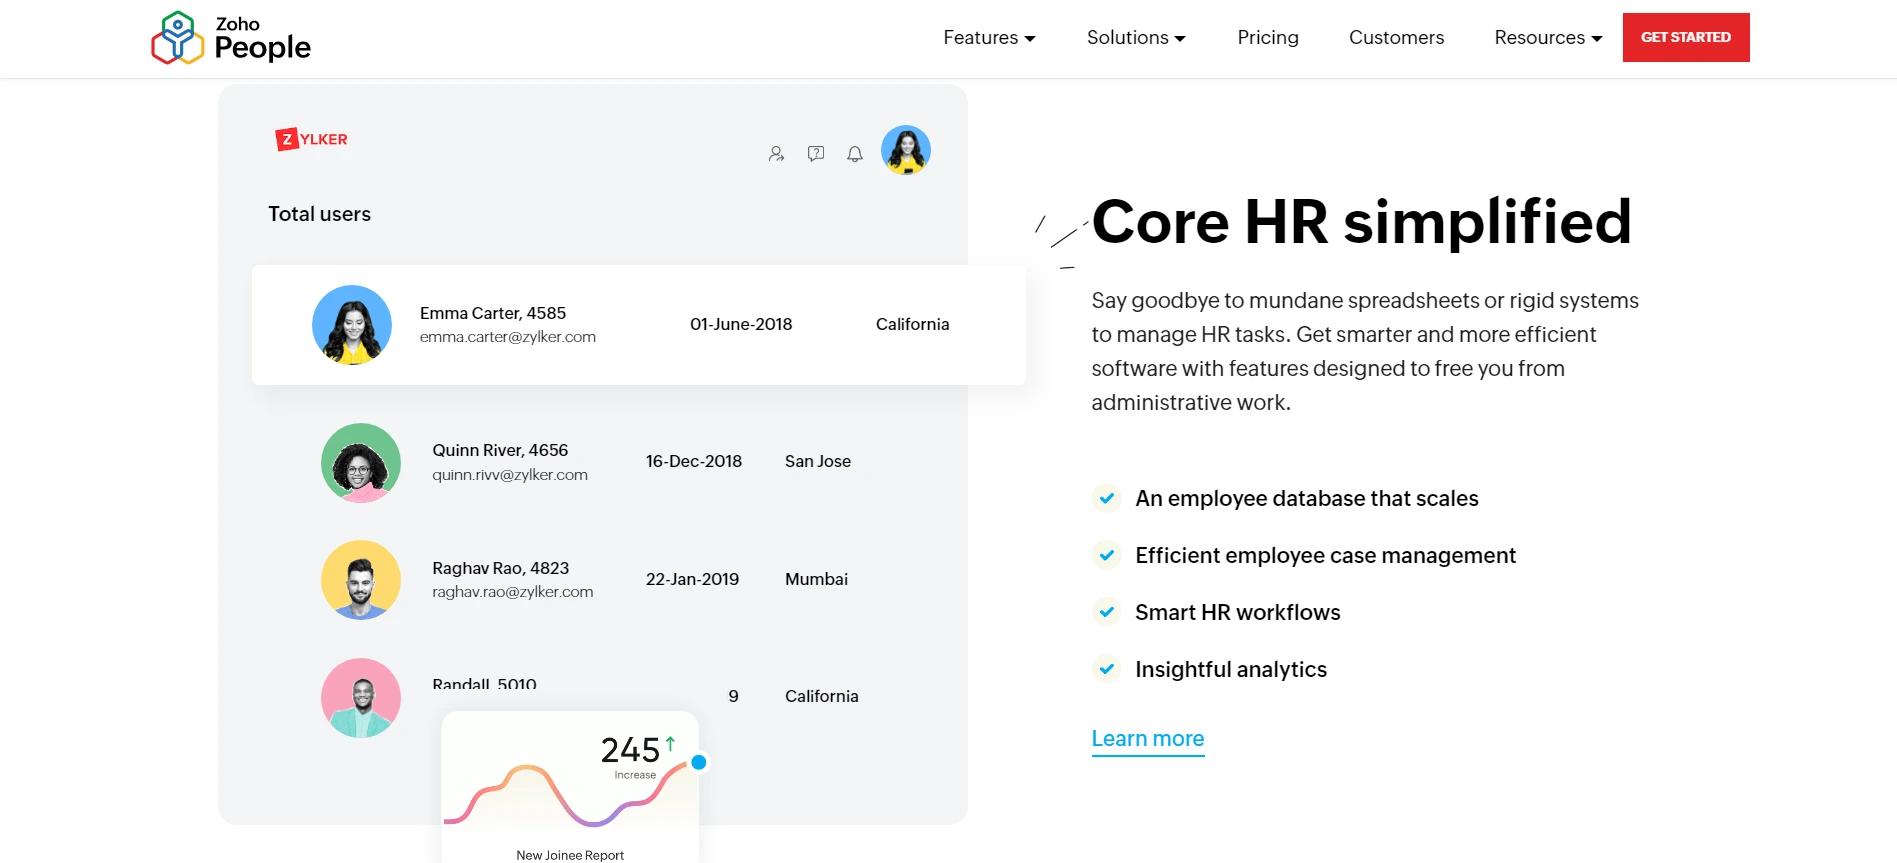Click 'Insightful analytics' text
Screen dimensions: 1897x863
pyautogui.click(x=1231, y=669)
